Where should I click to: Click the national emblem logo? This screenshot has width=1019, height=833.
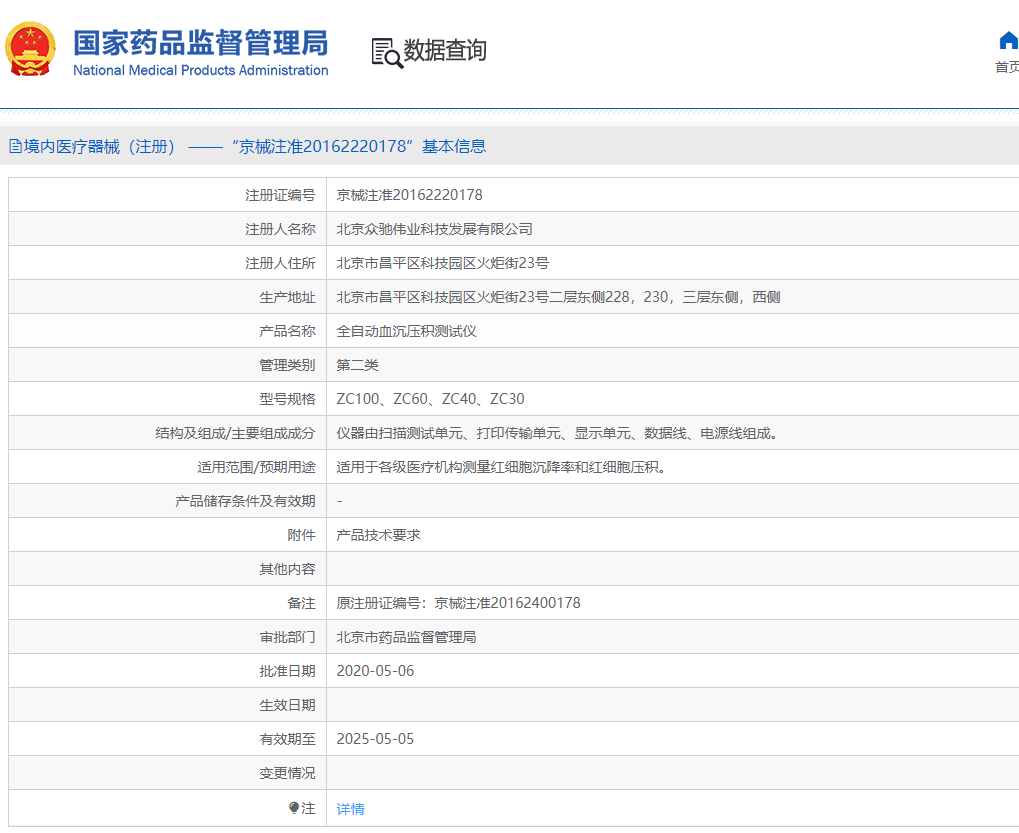(29, 49)
